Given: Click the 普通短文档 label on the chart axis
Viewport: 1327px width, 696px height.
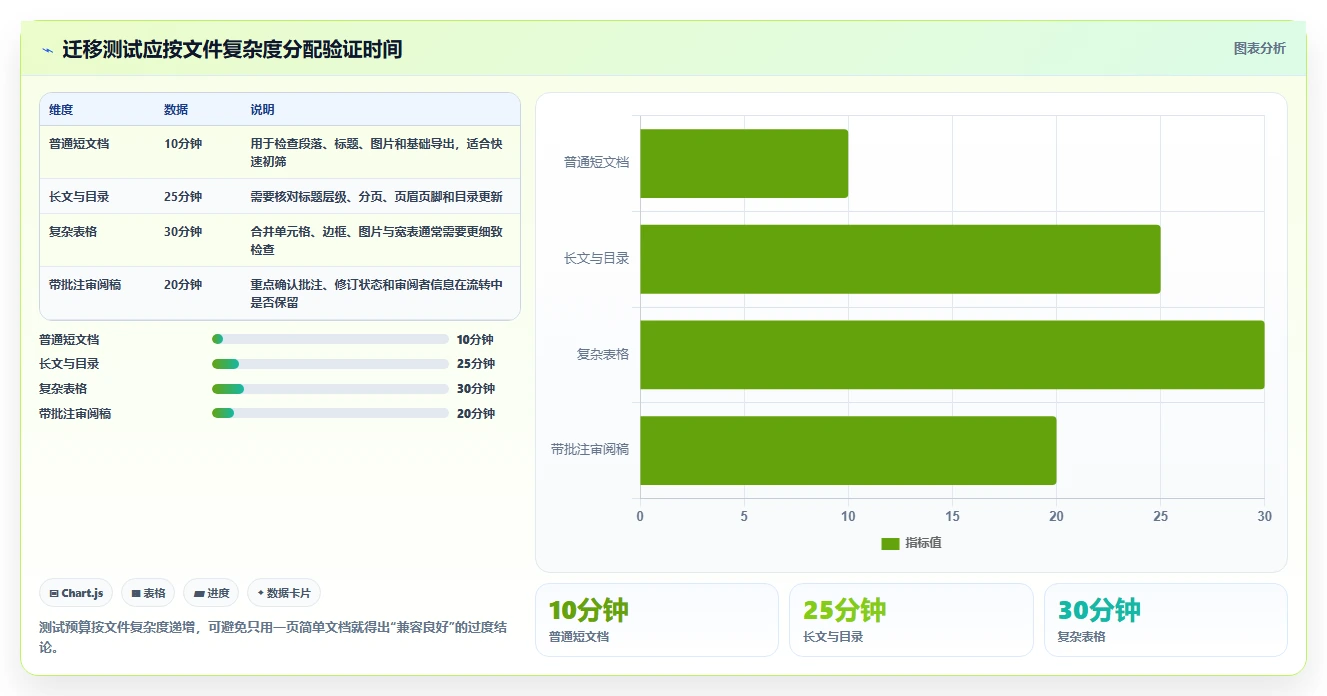Looking at the screenshot, I should click(596, 162).
